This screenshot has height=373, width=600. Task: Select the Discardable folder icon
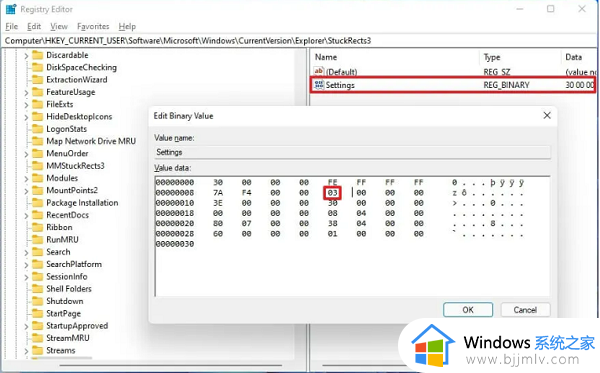[38, 55]
